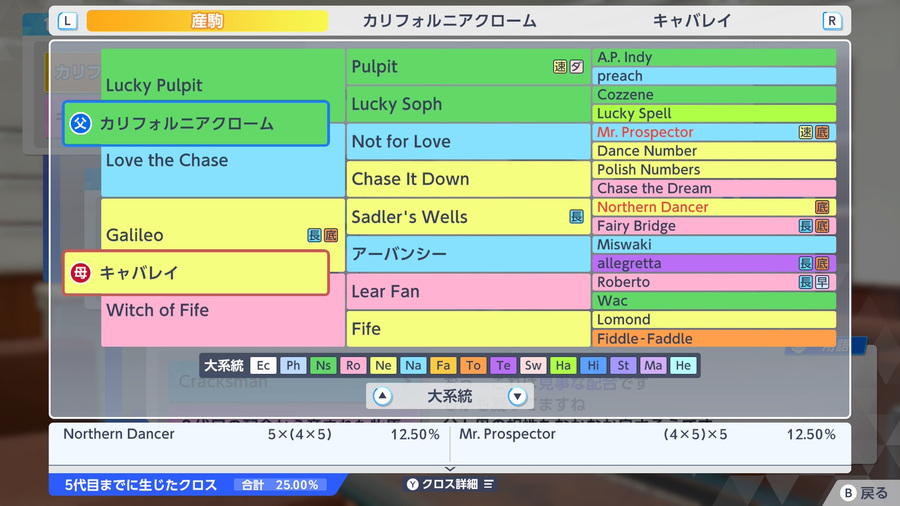Click the 底 icon on Northern Dancer row
The image size is (900, 506).
pos(822,207)
